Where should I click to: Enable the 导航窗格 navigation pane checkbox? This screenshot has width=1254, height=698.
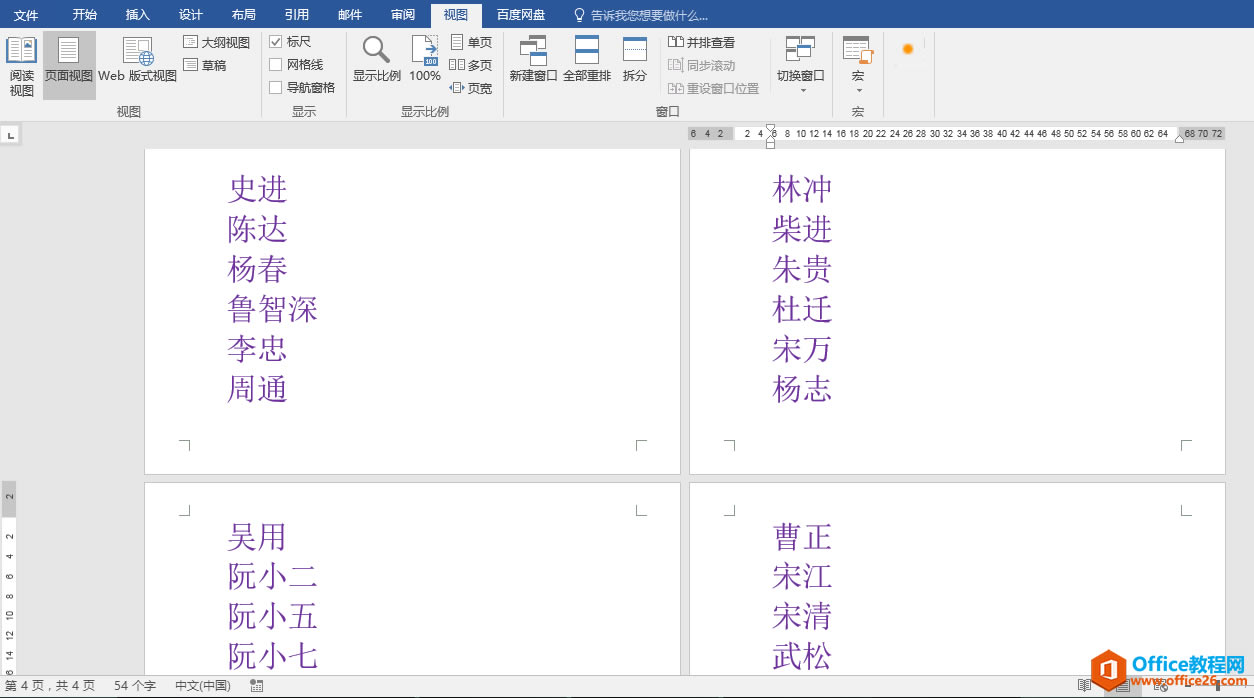point(276,88)
